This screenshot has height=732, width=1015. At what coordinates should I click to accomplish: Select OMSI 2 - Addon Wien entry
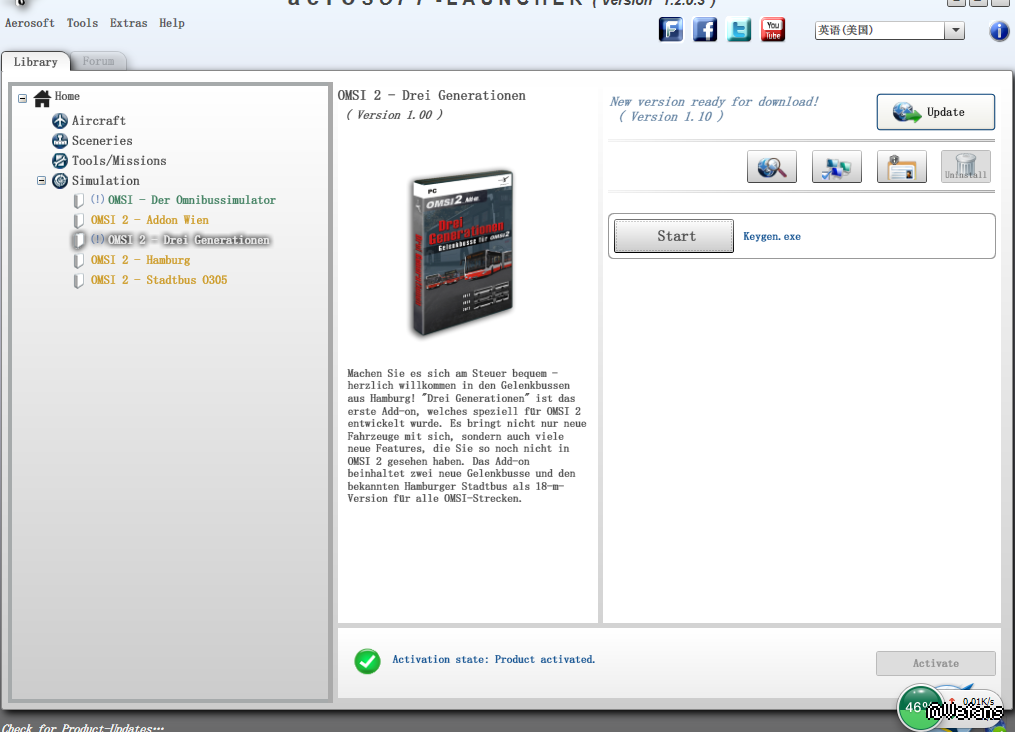150,220
